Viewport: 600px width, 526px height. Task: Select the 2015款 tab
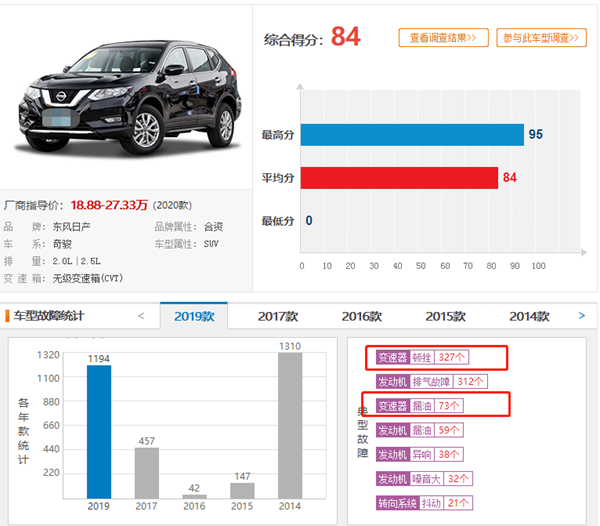[x=445, y=316]
